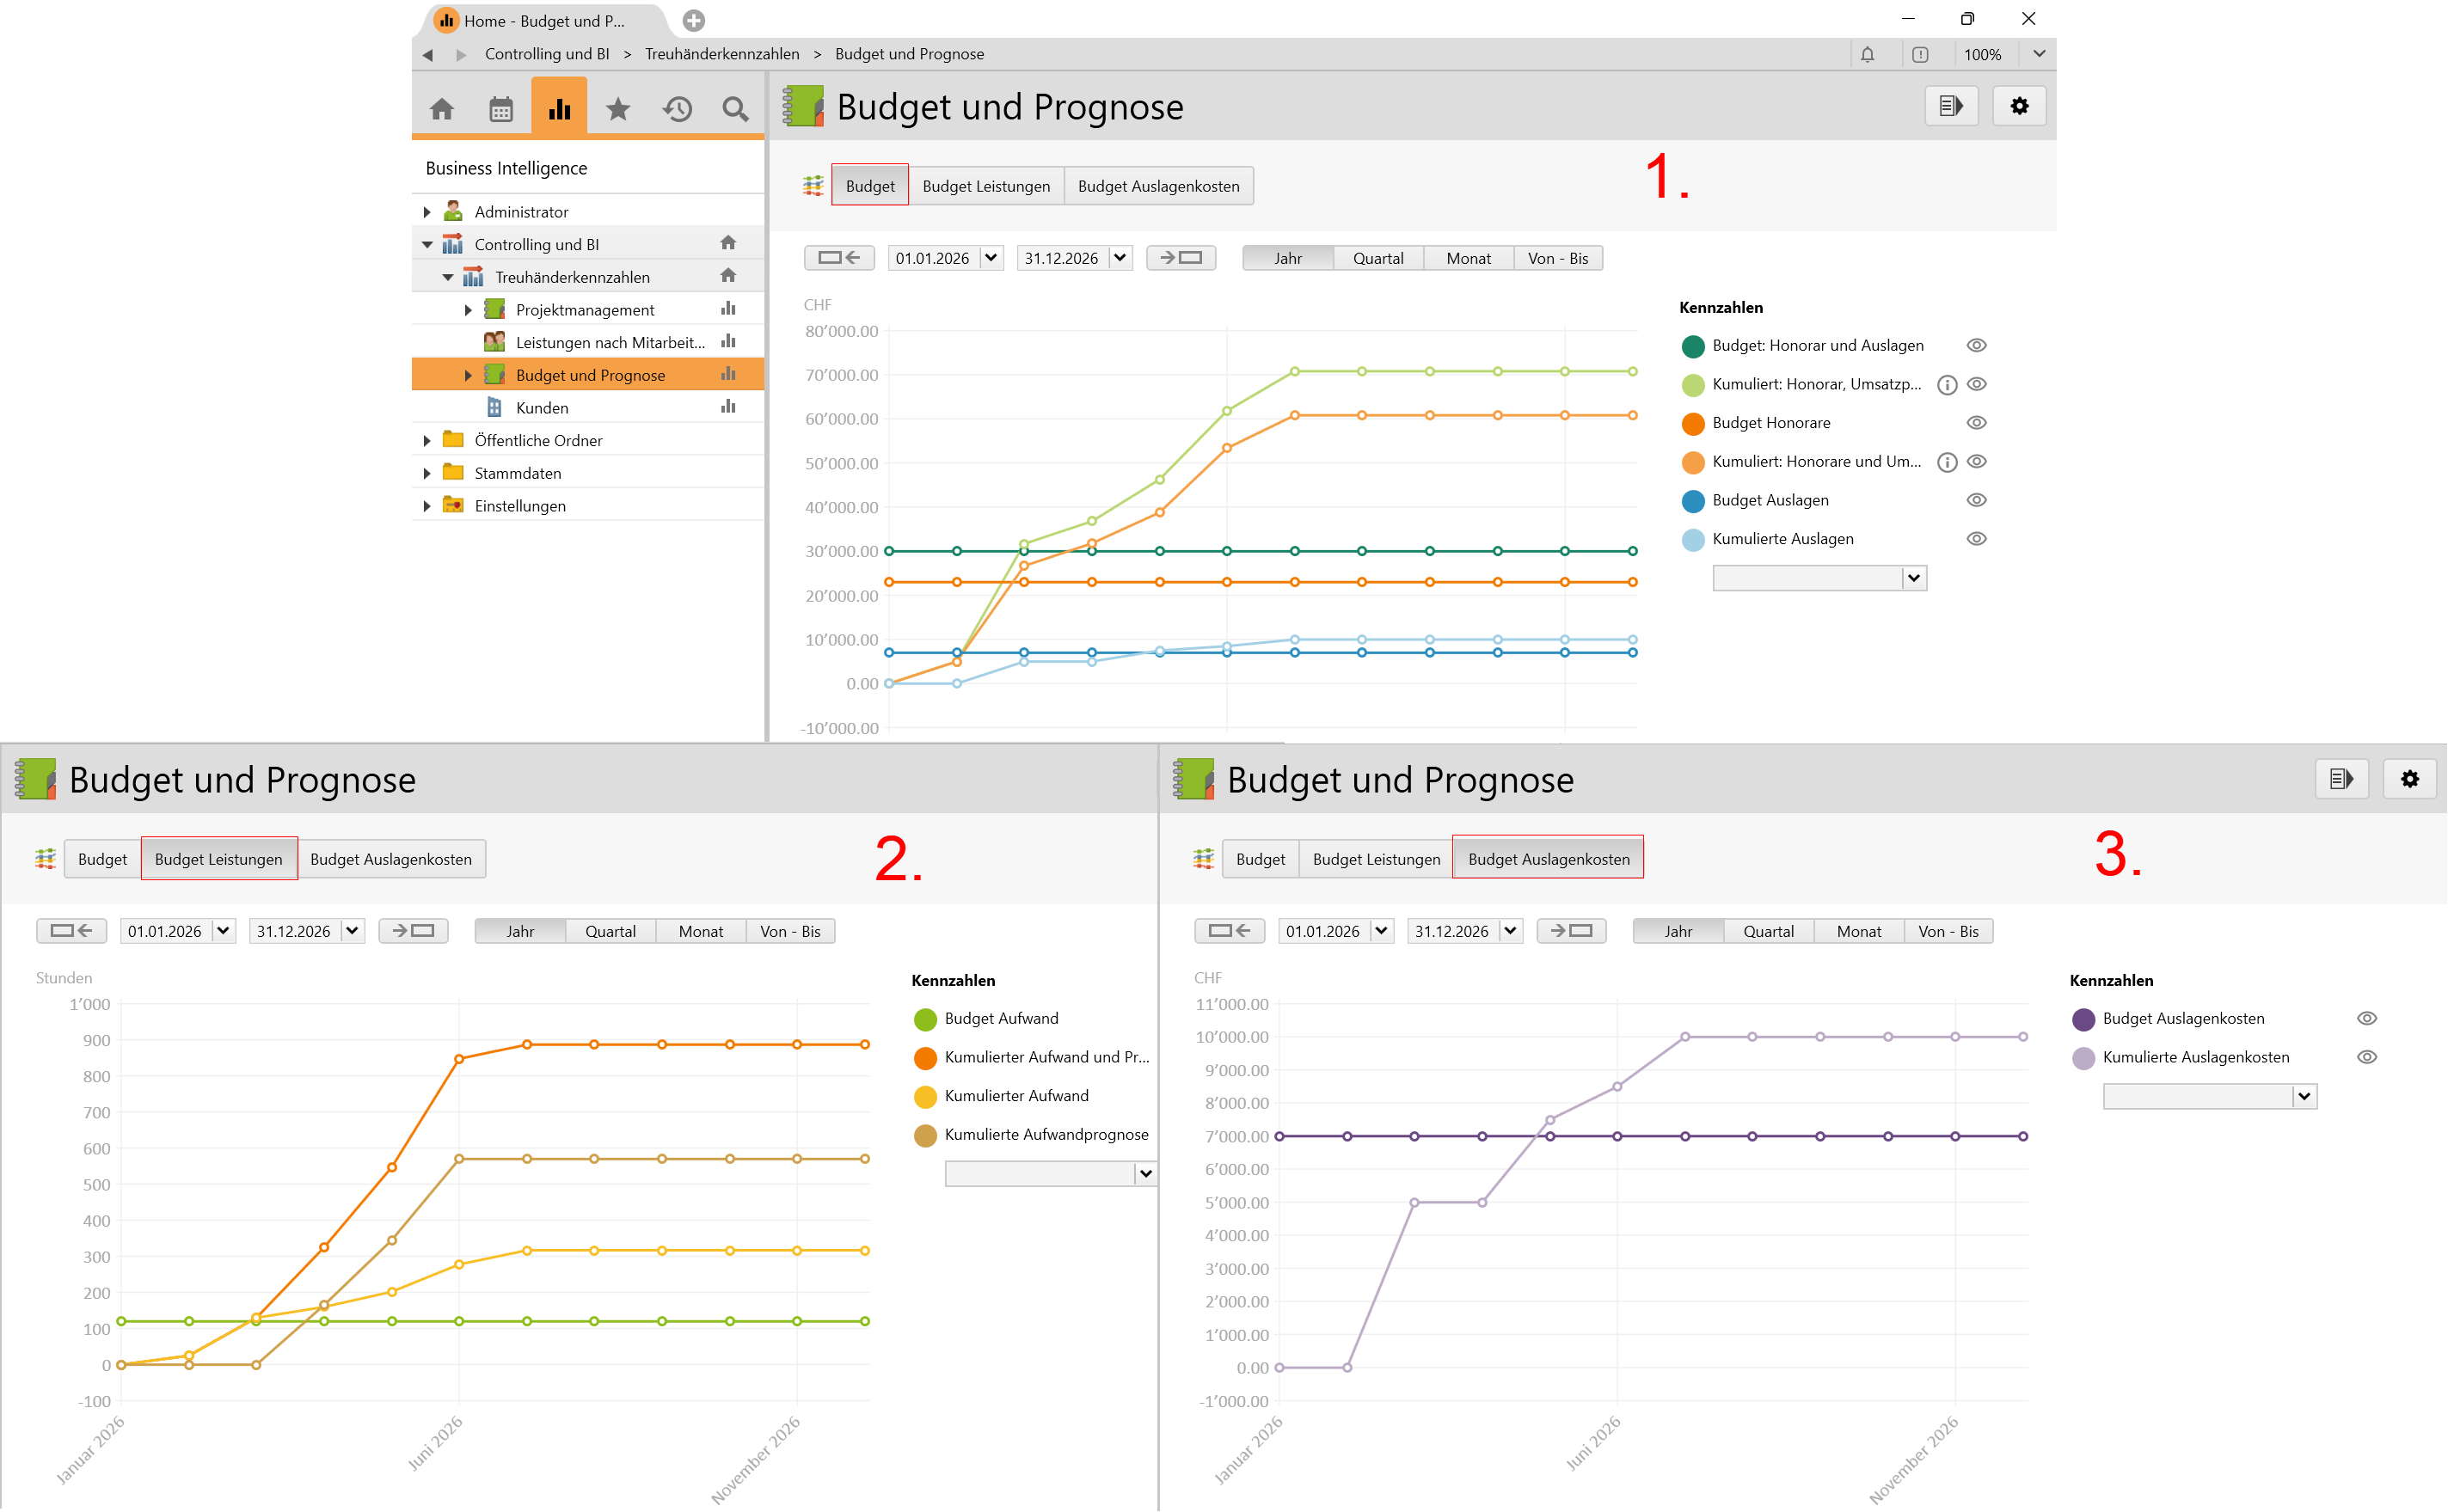The width and height of the screenshot is (2448, 1512).
Task: Click the notification bell icon
Action: [x=1867, y=54]
